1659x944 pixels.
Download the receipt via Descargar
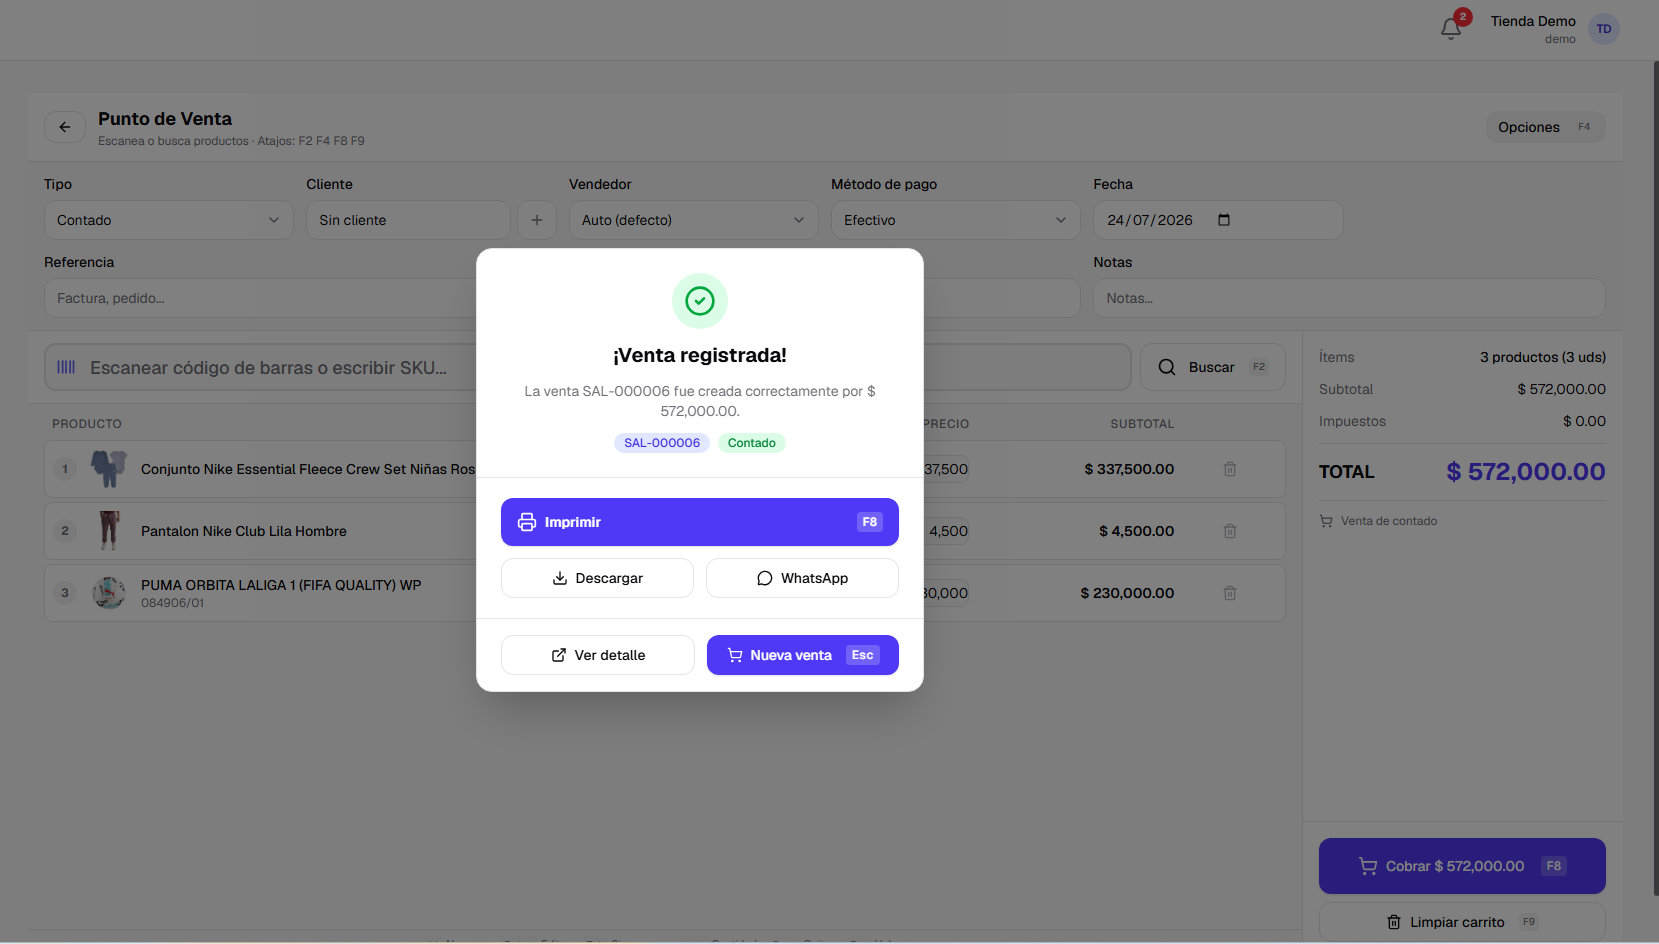597,578
